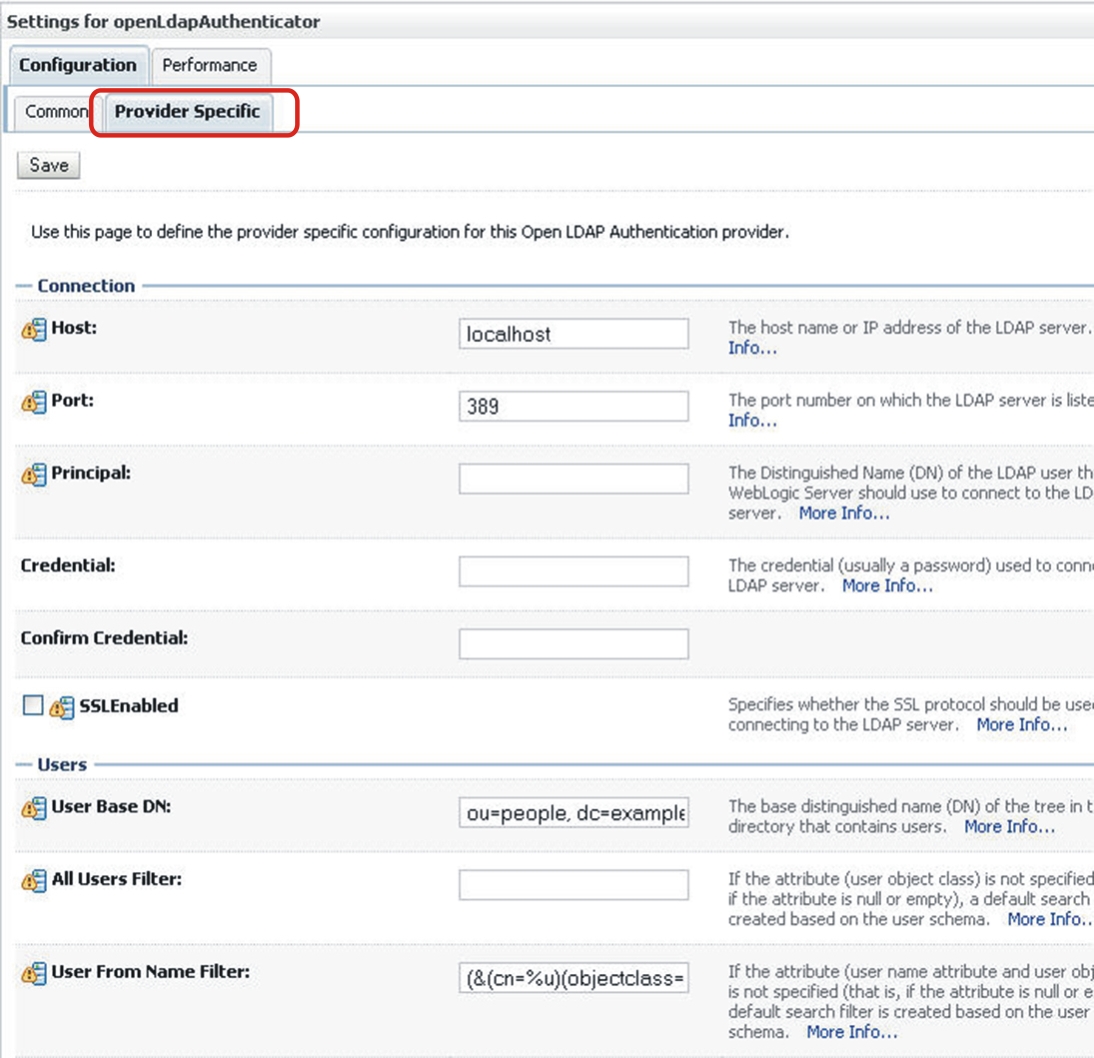
Task: Click the User Base DN input field
Action: (x=574, y=813)
